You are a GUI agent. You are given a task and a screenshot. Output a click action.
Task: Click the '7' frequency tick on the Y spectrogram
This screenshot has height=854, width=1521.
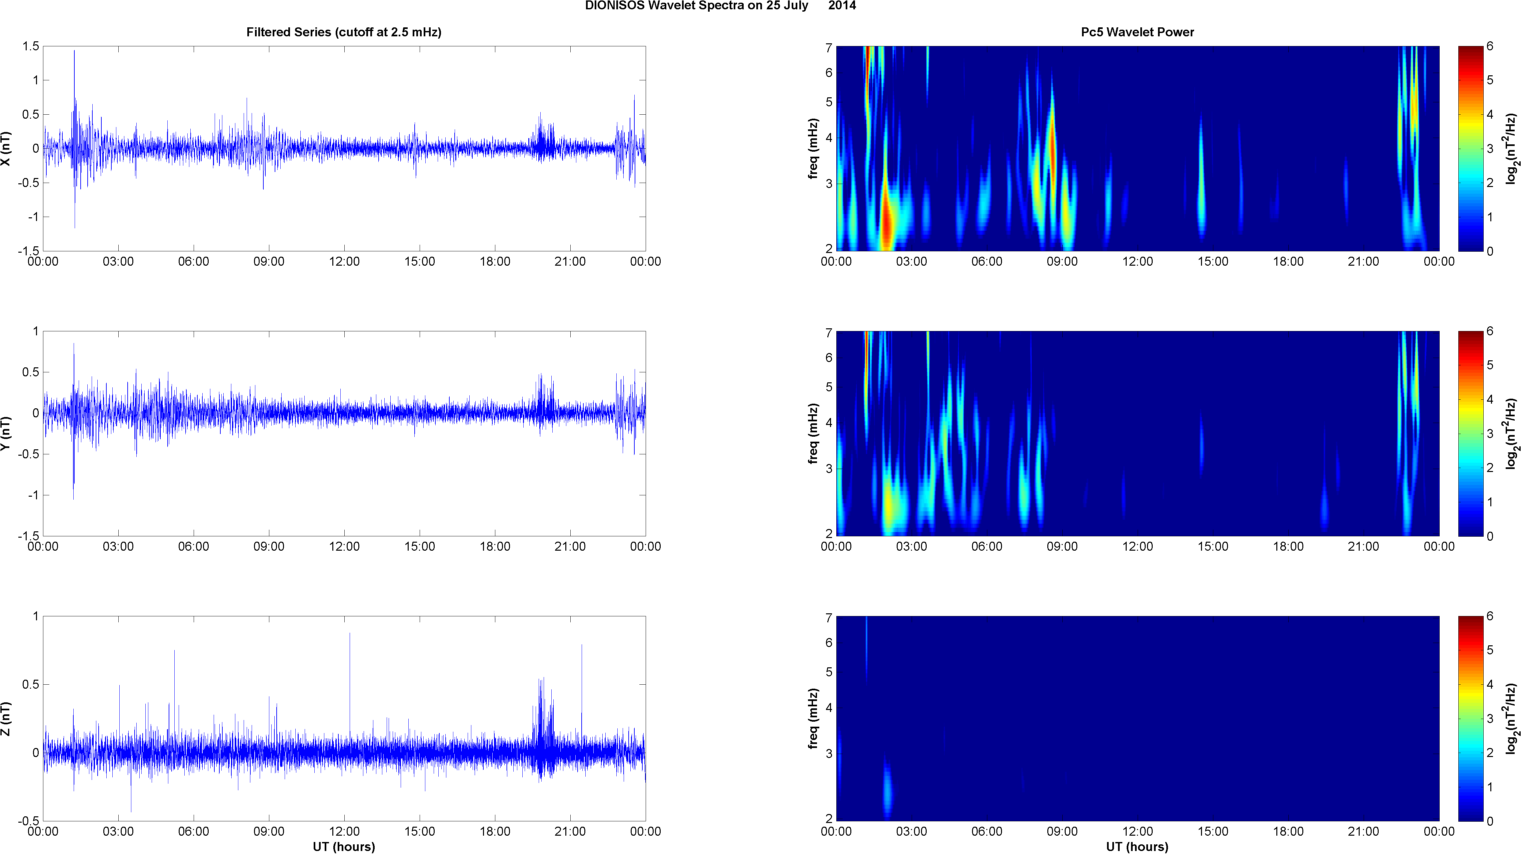tap(829, 333)
